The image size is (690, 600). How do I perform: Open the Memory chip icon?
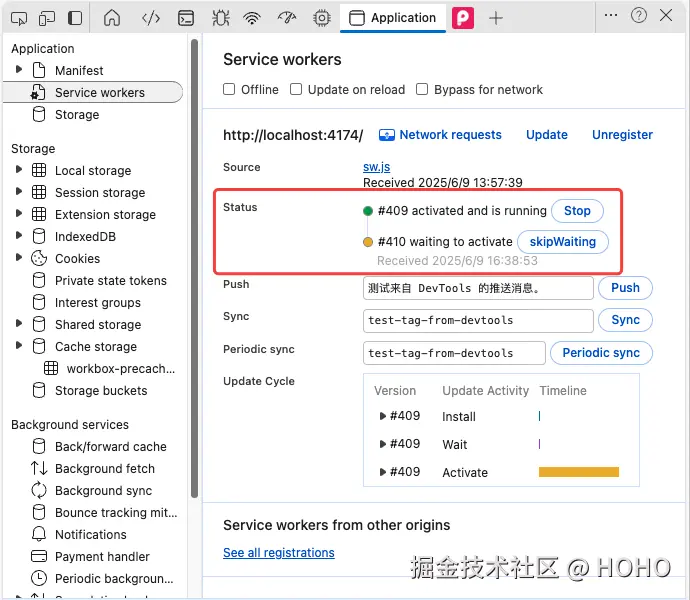tap(322, 18)
